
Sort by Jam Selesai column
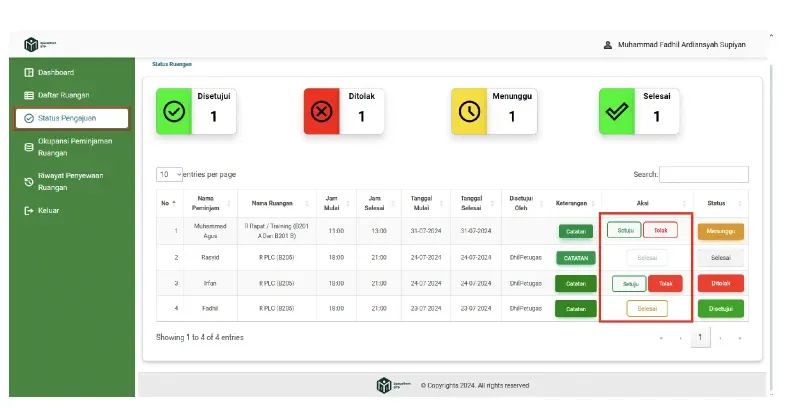[x=379, y=203]
